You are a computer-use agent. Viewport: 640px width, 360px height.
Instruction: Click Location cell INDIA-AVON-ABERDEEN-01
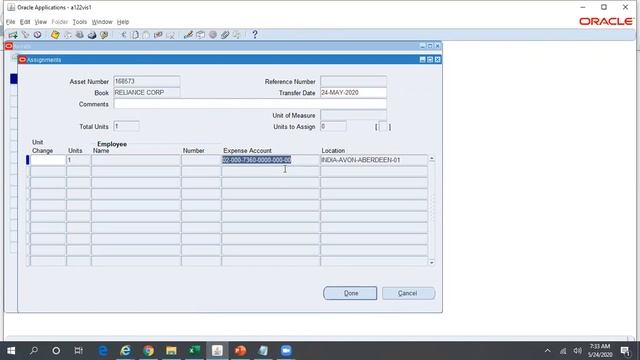point(374,160)
